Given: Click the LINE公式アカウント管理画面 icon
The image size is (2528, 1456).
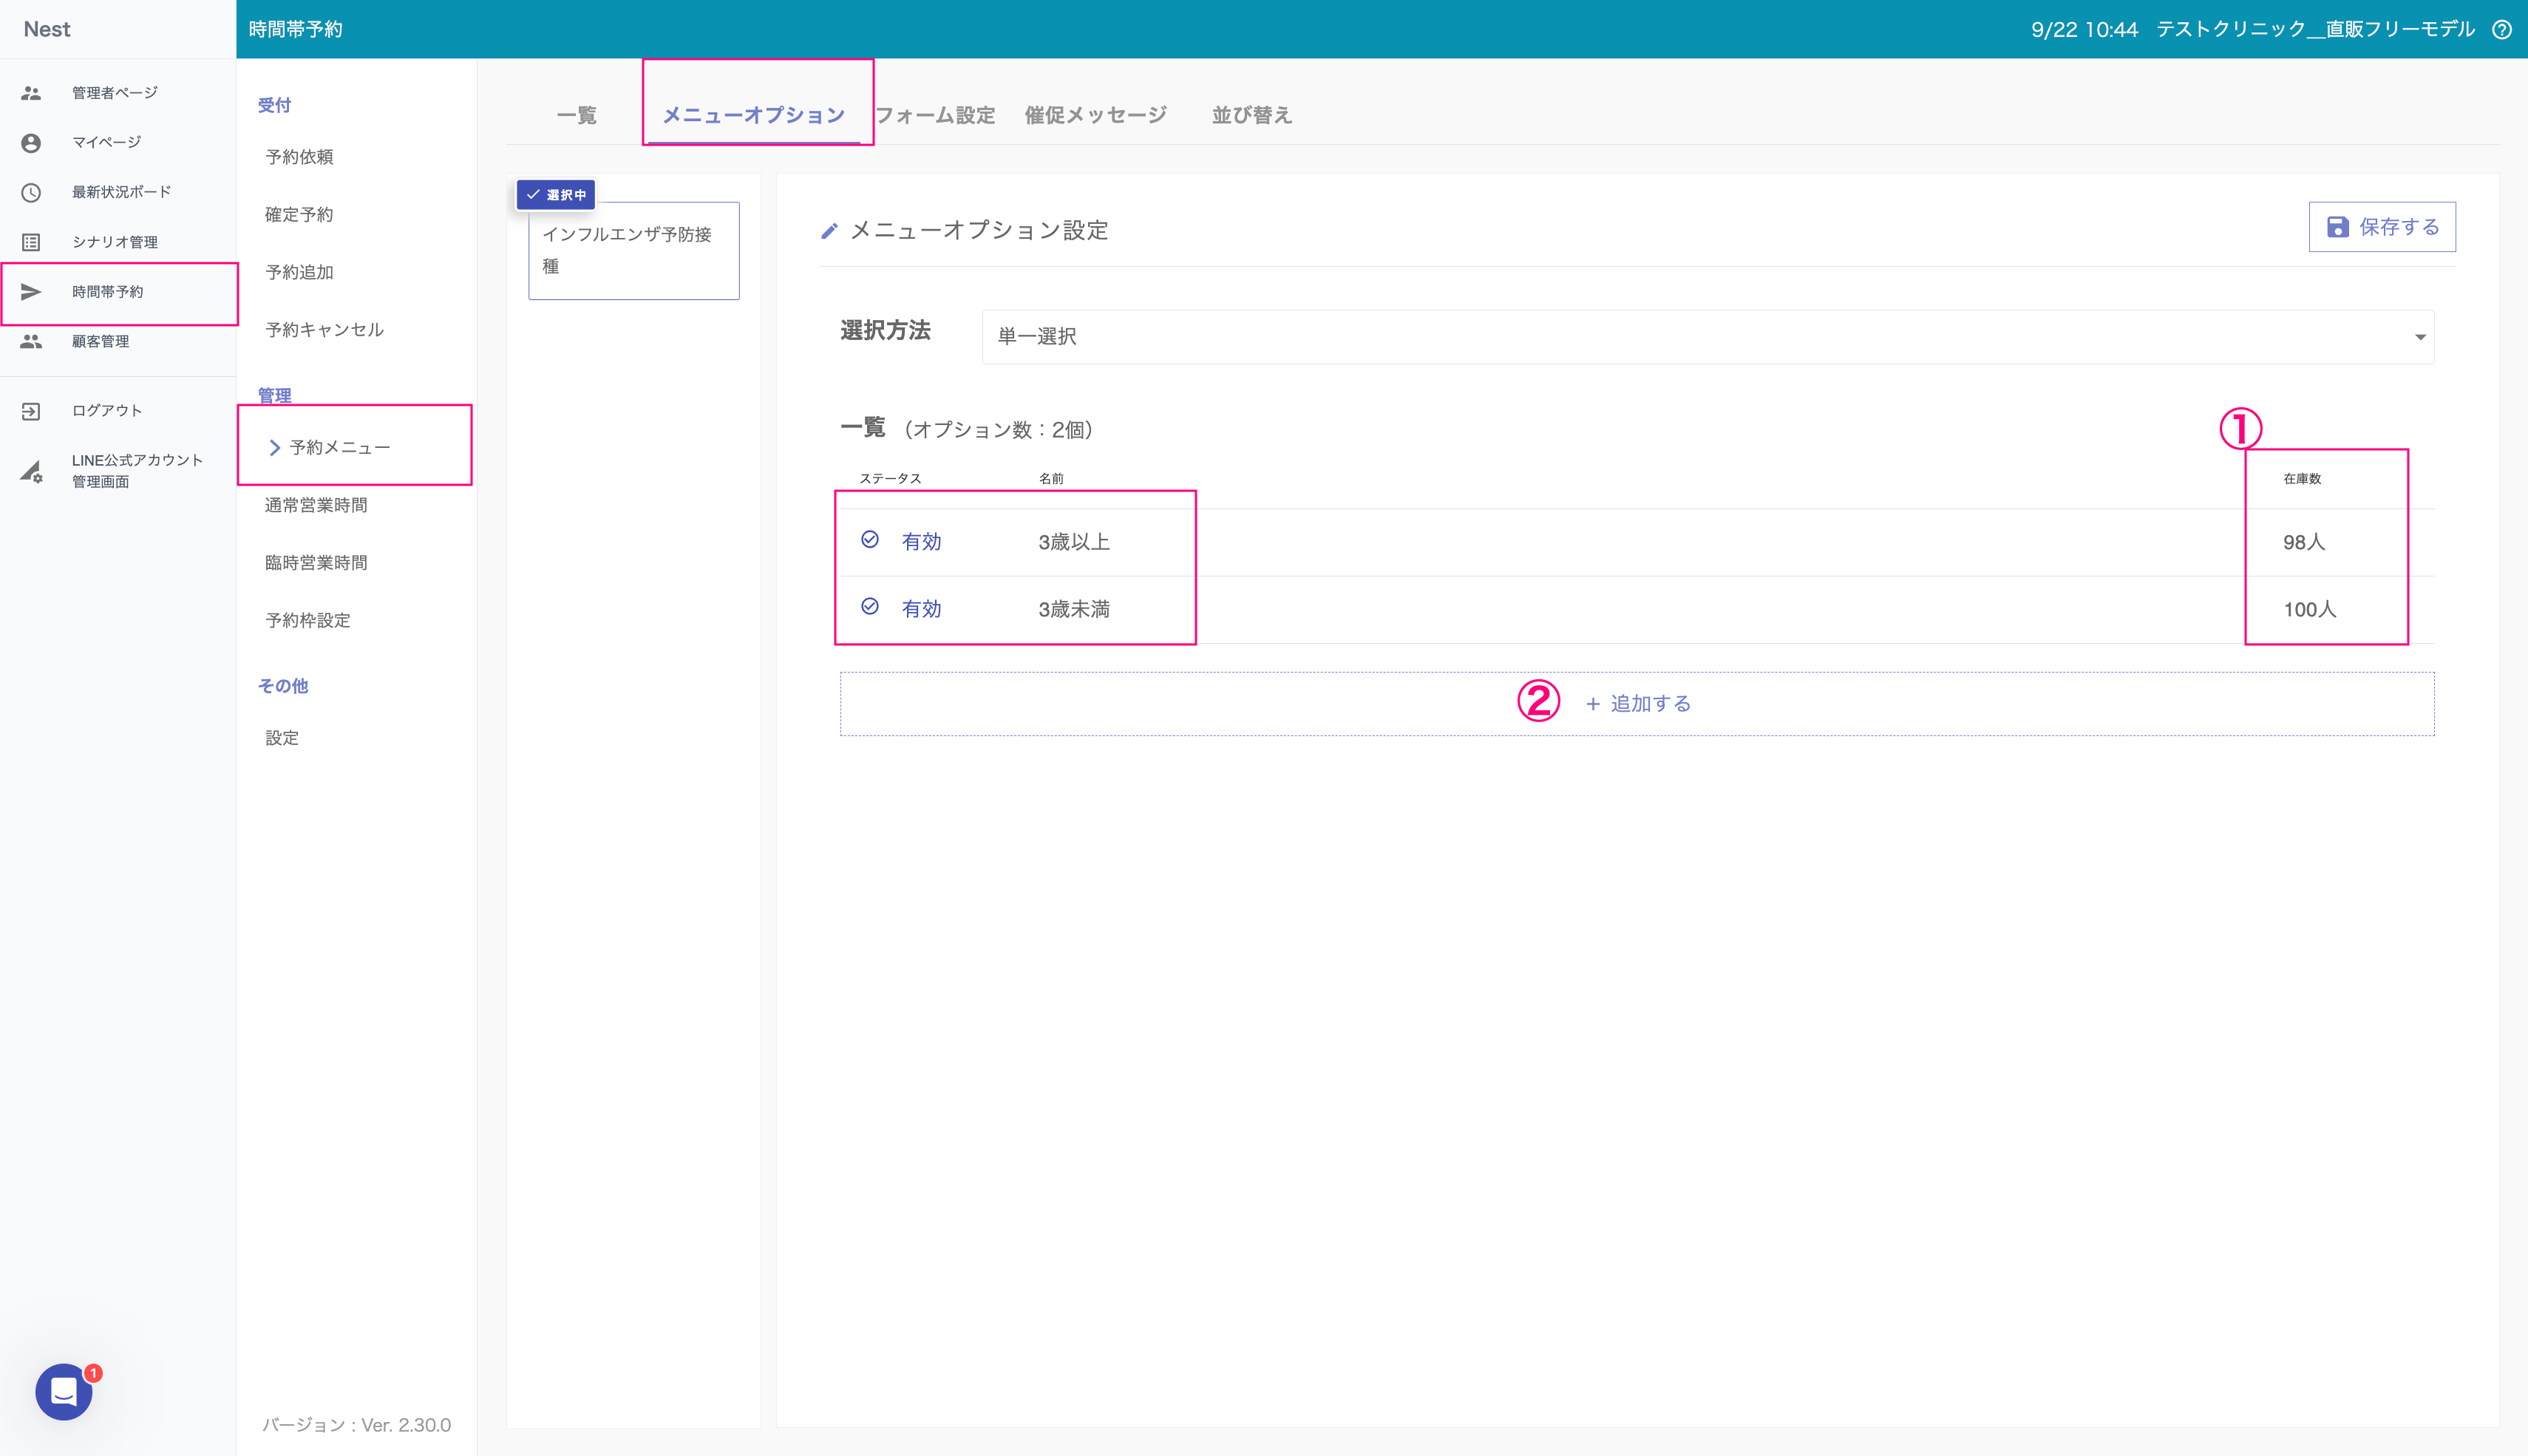Looking at the screenshot, I should point(31,471).
